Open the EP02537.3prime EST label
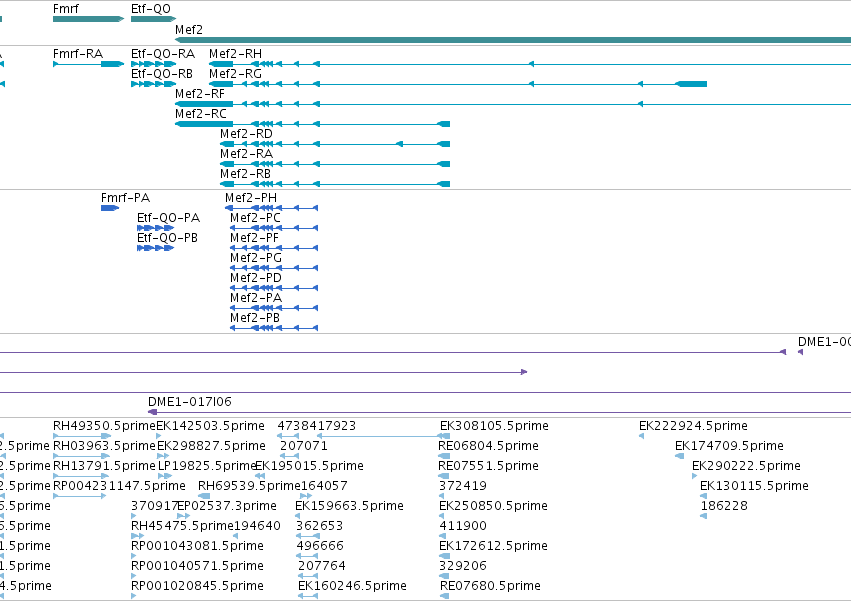Viewport: 851px width, 601px height. coord(227,507)
